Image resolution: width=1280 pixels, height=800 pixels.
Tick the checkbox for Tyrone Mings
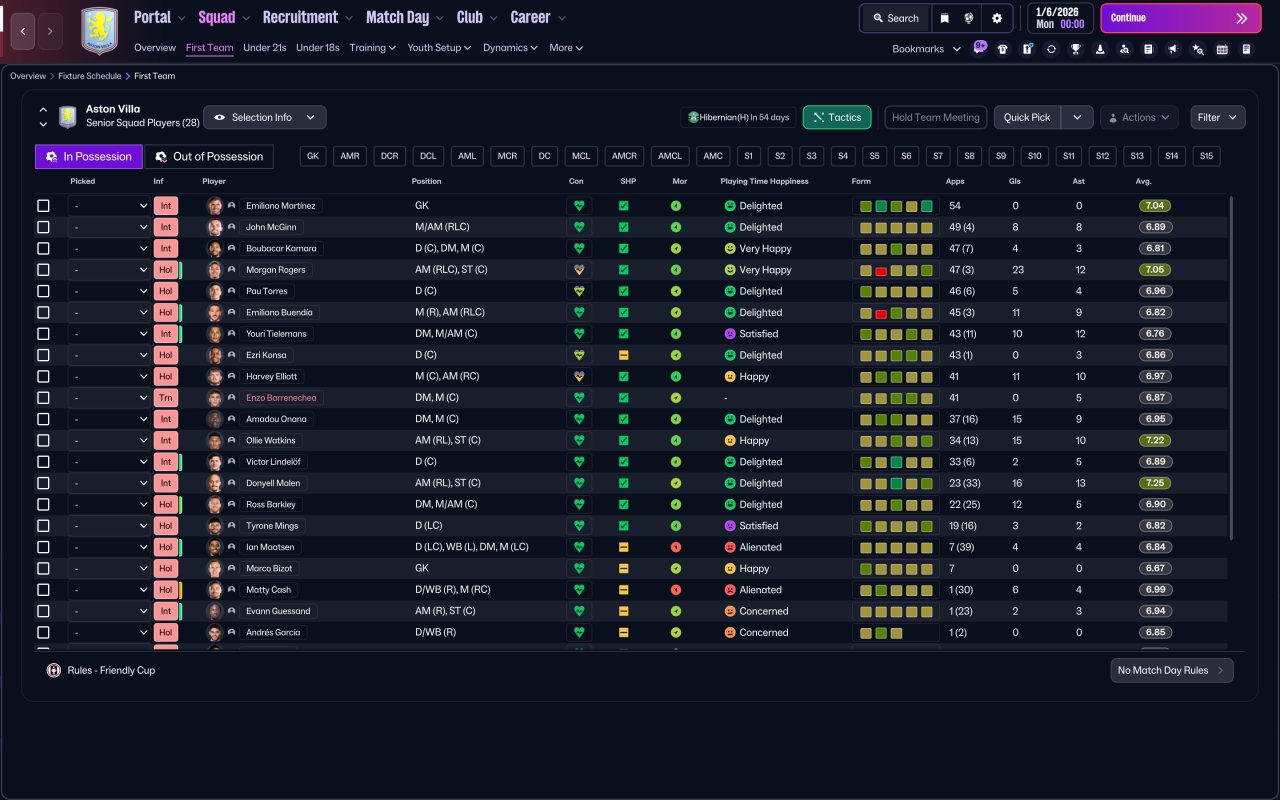[x=43, y=526]
